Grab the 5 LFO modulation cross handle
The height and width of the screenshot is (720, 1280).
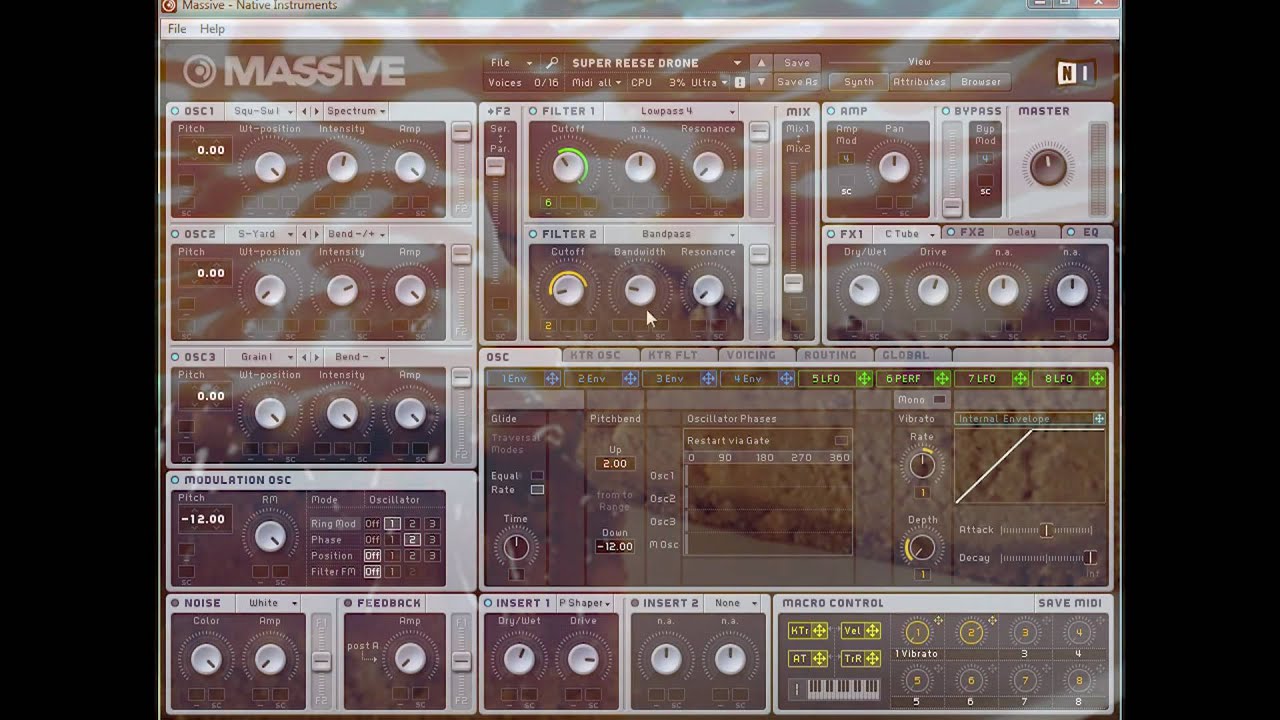pos(864,379)
